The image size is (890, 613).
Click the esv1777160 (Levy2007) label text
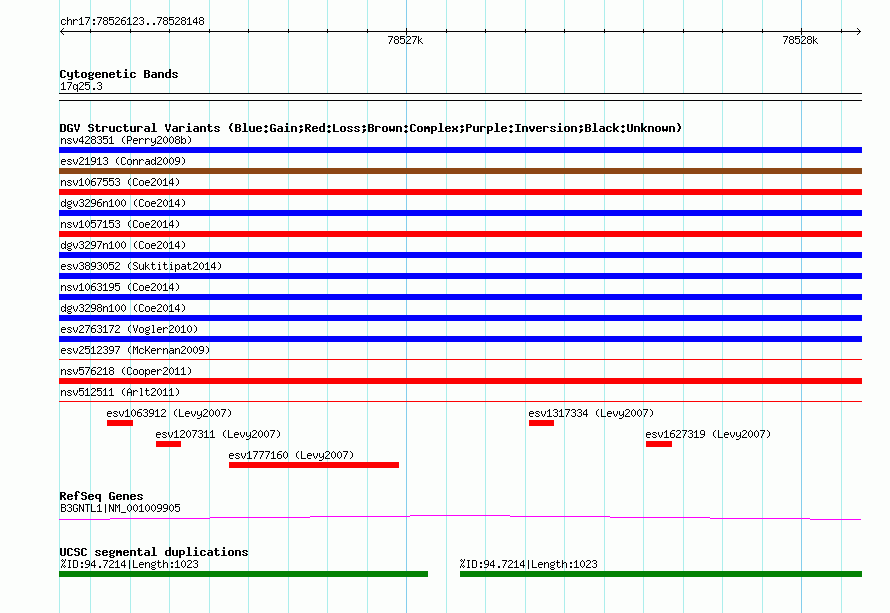click(291, 455)
